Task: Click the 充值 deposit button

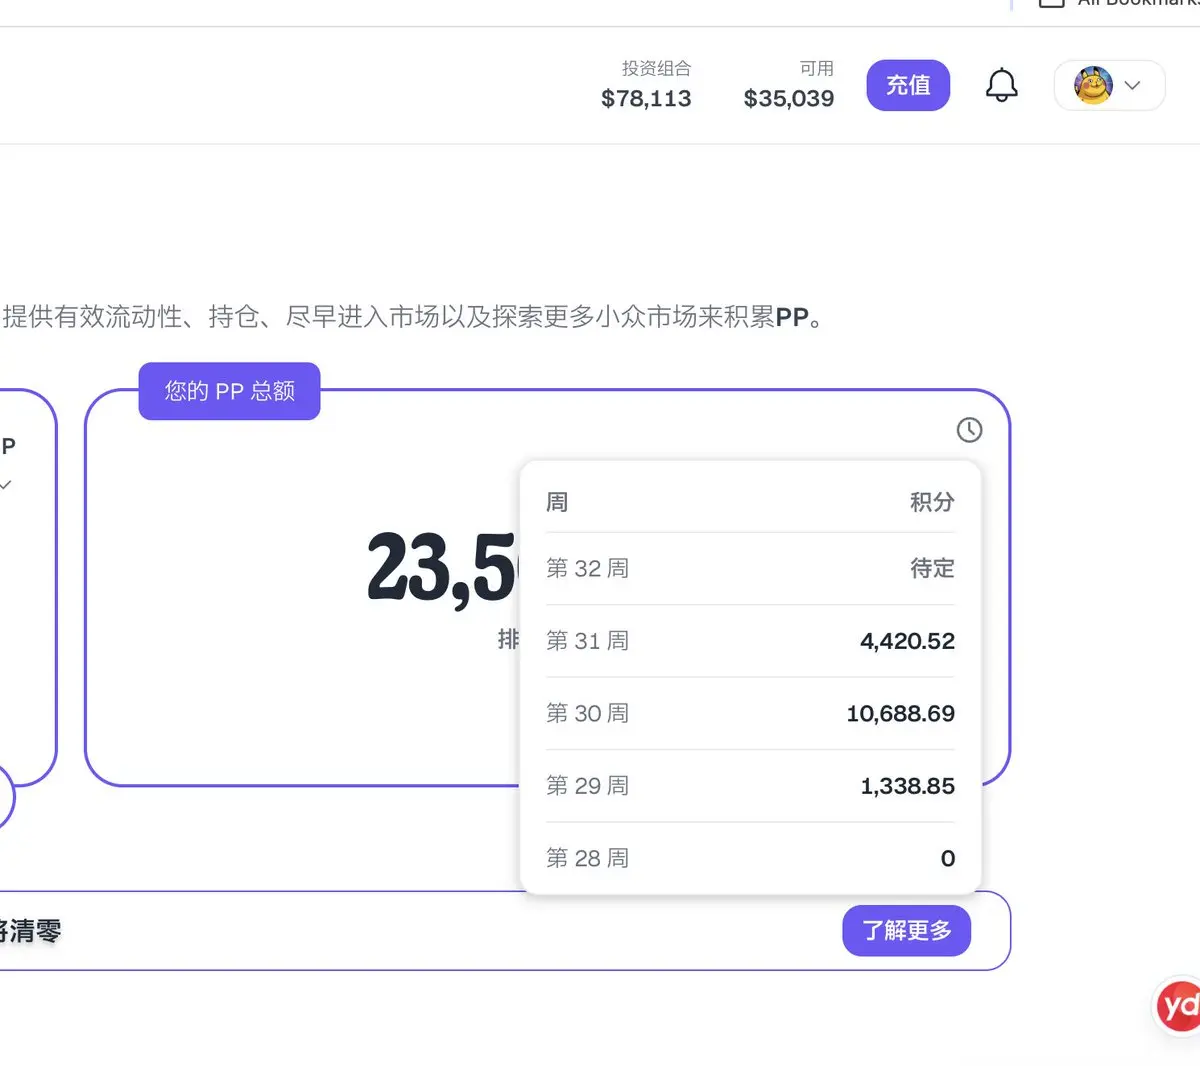Action: click(x=908, y=85)
